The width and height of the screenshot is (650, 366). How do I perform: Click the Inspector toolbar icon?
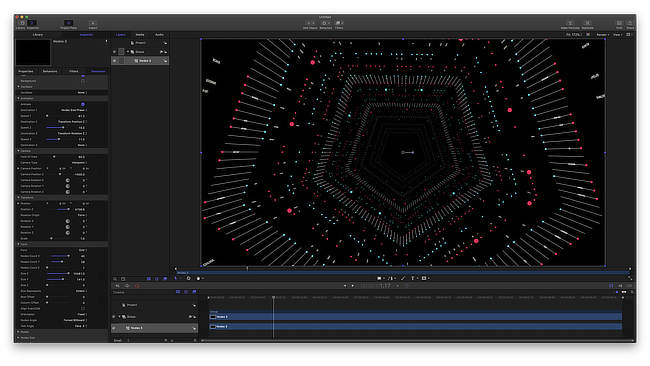click(x=32, y=24)
